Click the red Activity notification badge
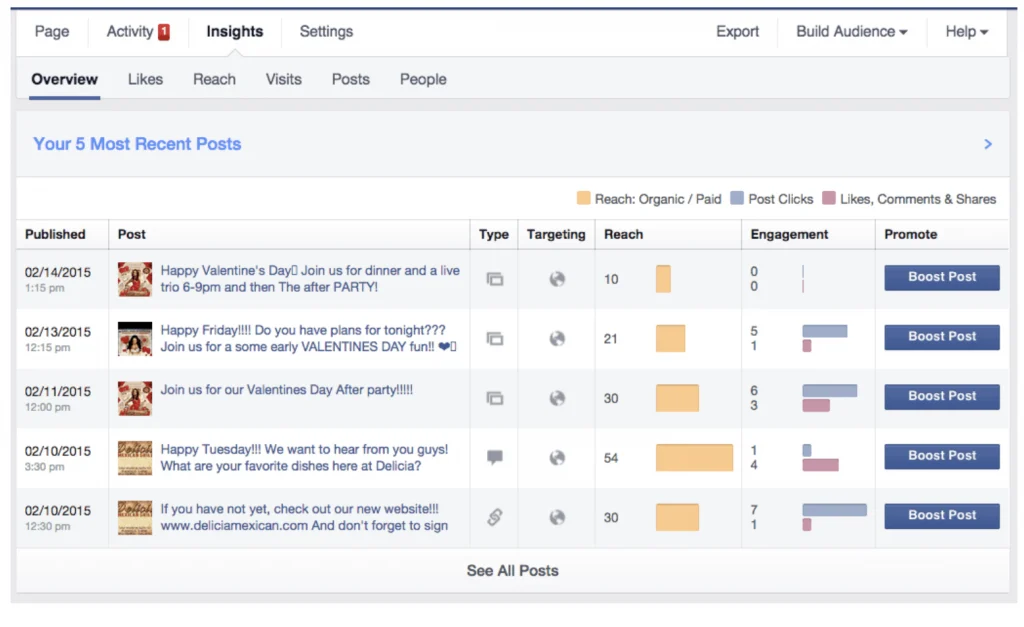 [x=164, y=31]
